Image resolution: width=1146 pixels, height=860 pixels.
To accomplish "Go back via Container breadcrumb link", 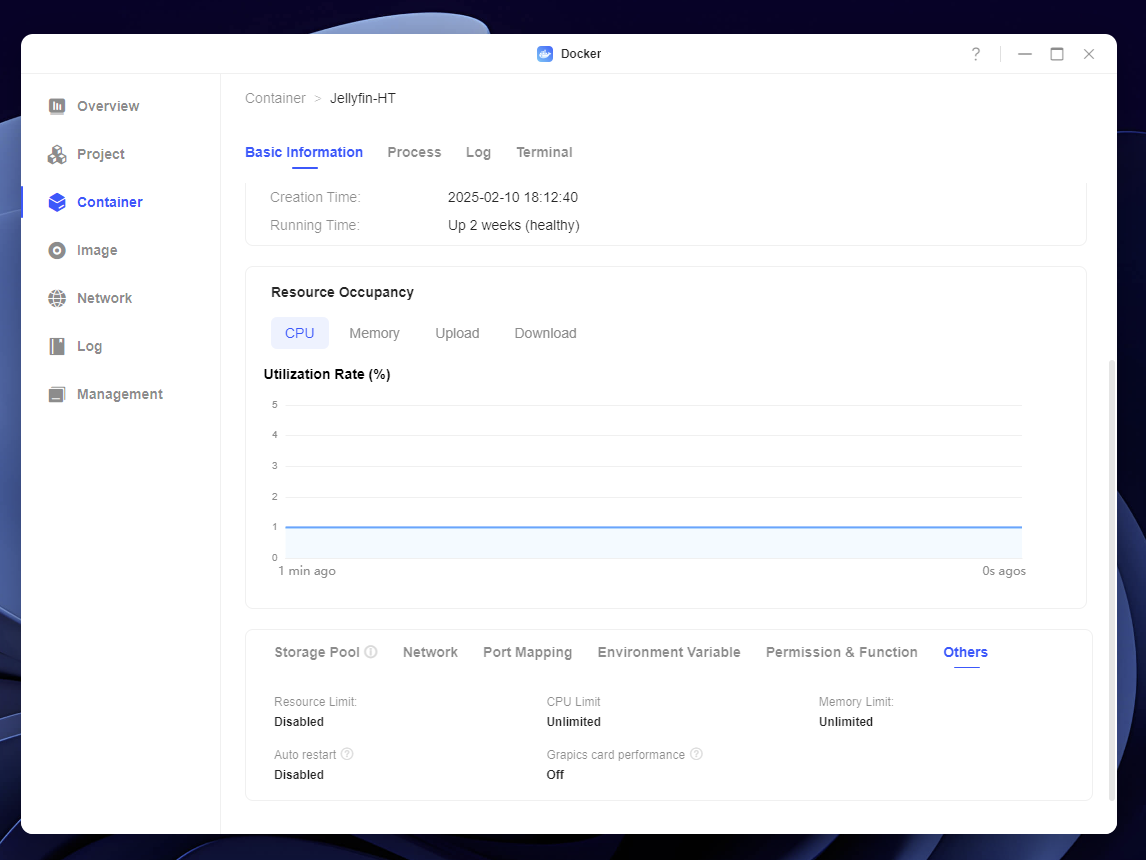I will 275,98.
